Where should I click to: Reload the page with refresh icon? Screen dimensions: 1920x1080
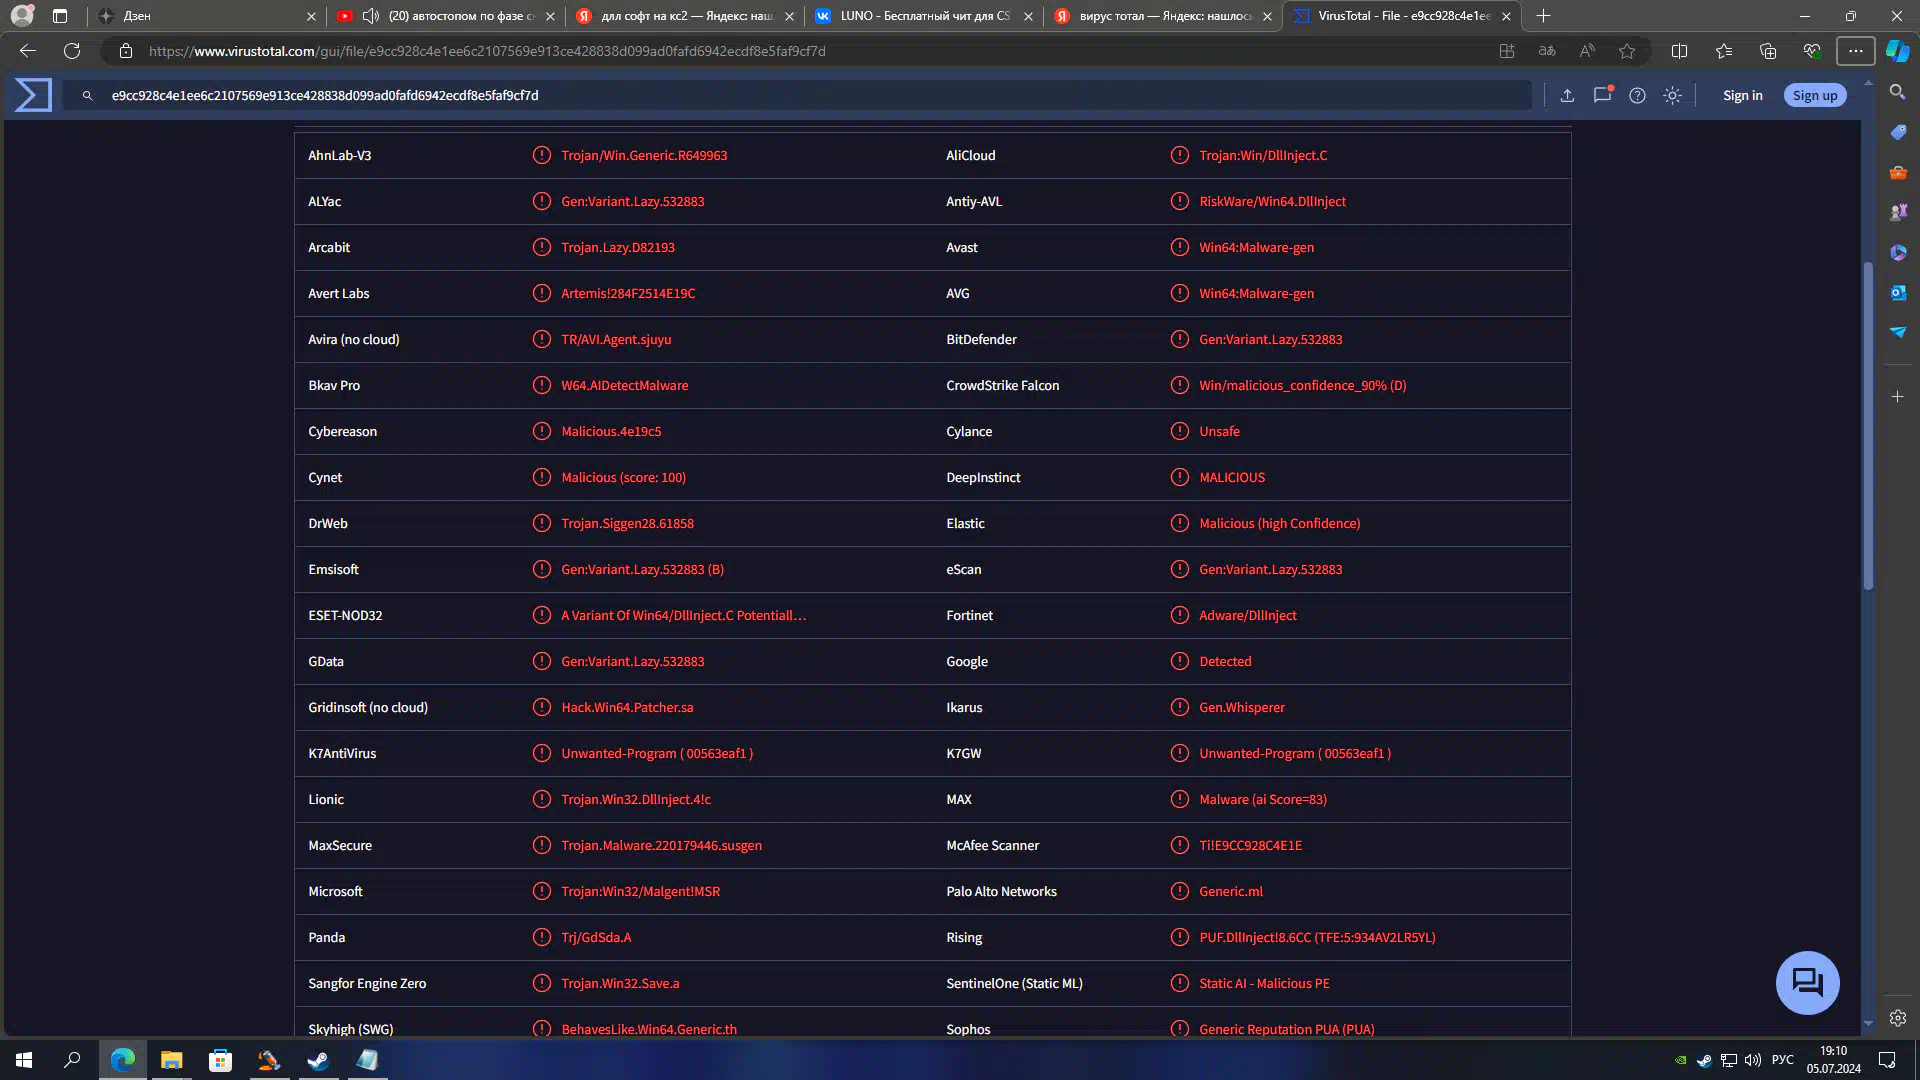72,51
